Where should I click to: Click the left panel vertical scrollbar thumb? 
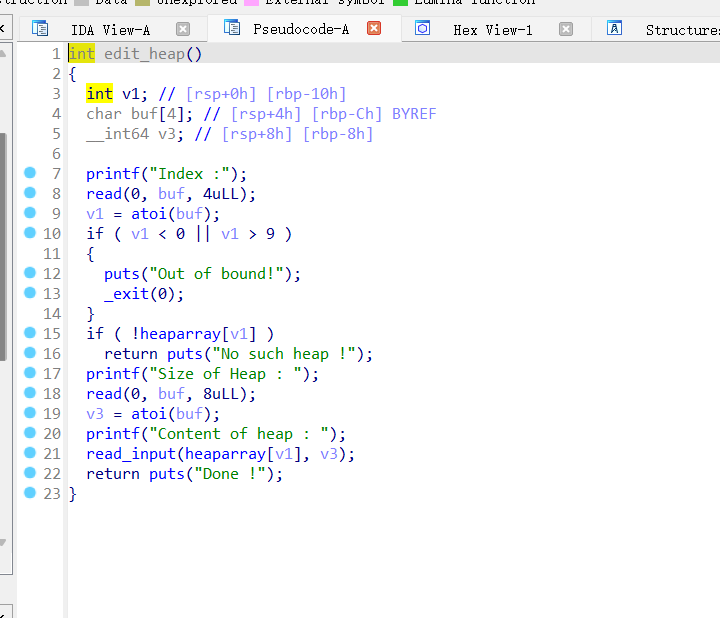pyautogui.click(x=3, y=247)
